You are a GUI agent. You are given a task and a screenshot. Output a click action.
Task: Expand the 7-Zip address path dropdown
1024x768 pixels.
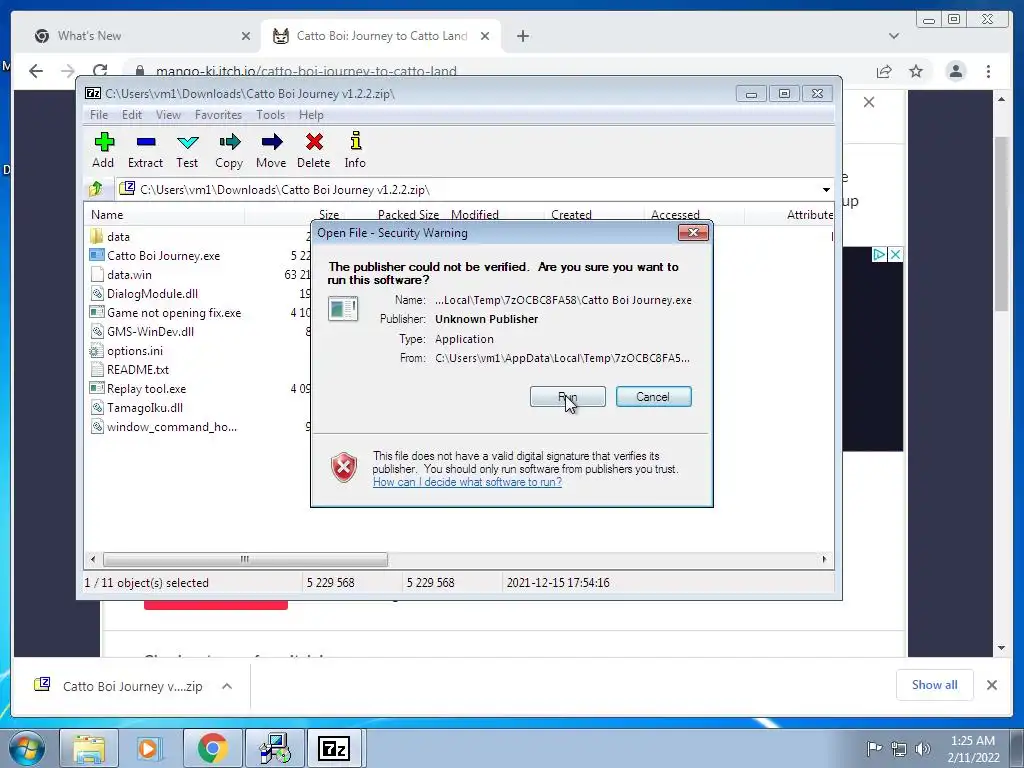pyautogui.click(x=826, y=190)
